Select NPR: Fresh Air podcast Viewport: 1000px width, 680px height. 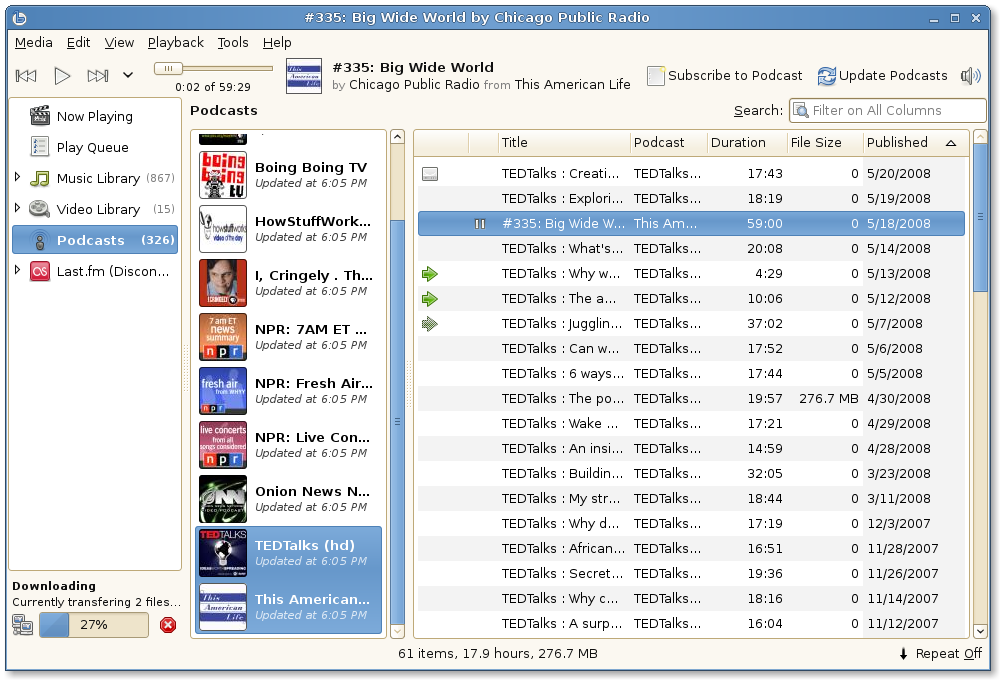pyautogui.click(x=288, y=391)
